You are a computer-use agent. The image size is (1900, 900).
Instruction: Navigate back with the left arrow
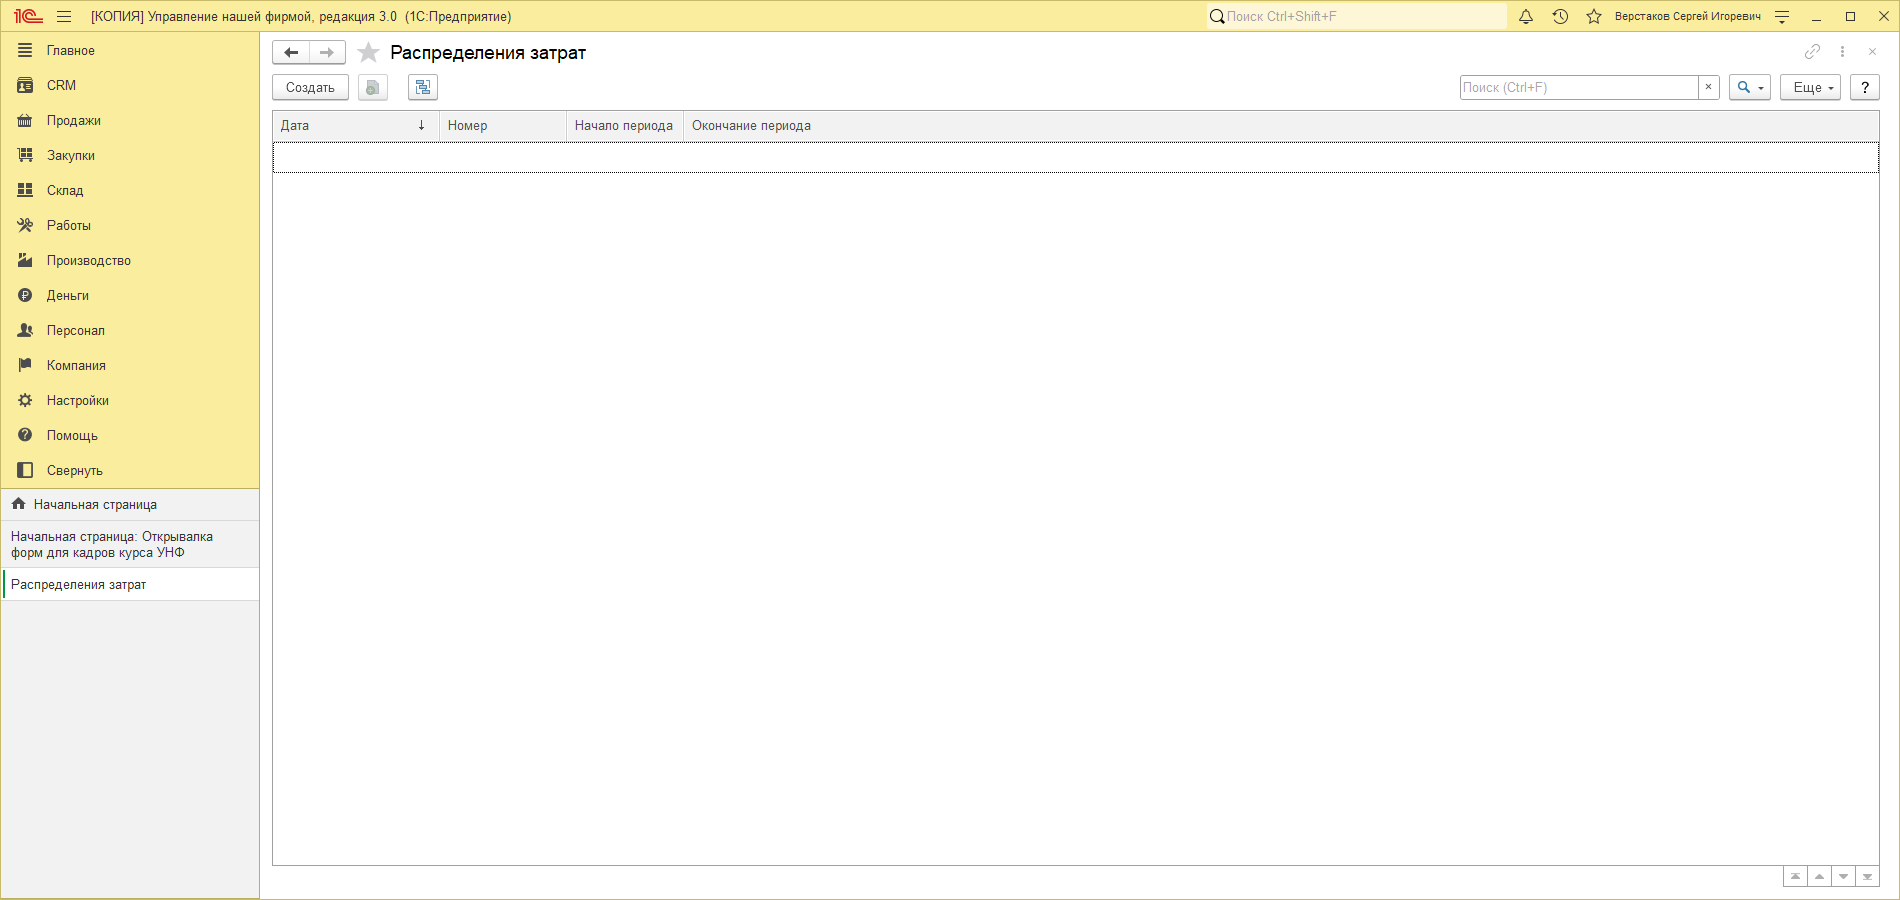click(x=291, y=52)
